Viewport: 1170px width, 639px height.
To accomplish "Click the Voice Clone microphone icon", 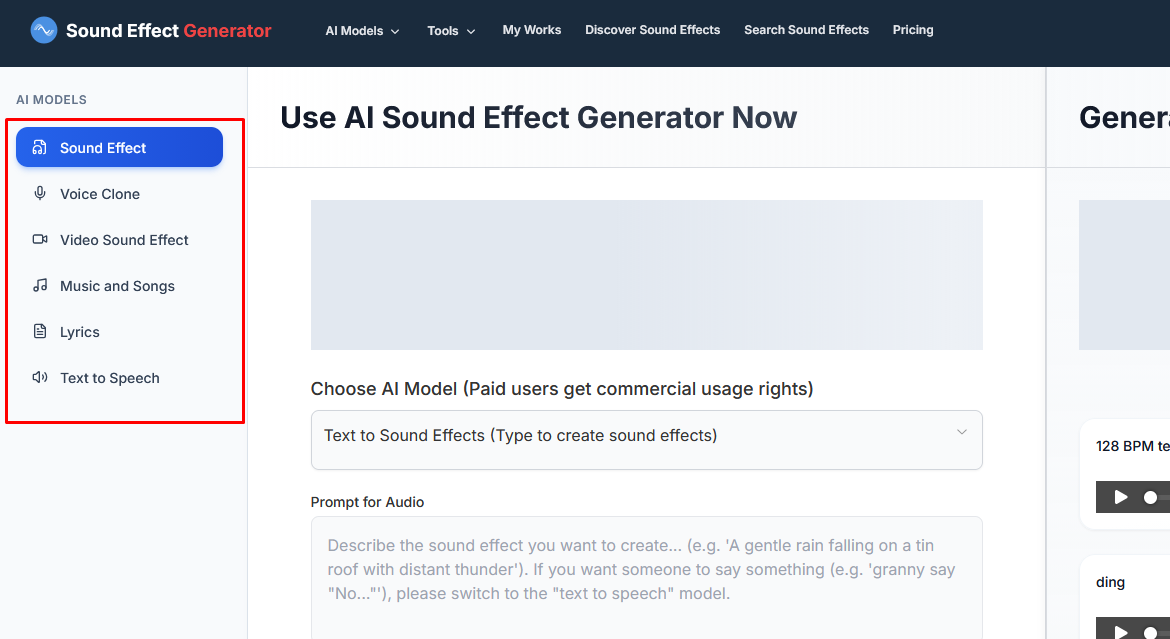I will [x=40, y=194].
